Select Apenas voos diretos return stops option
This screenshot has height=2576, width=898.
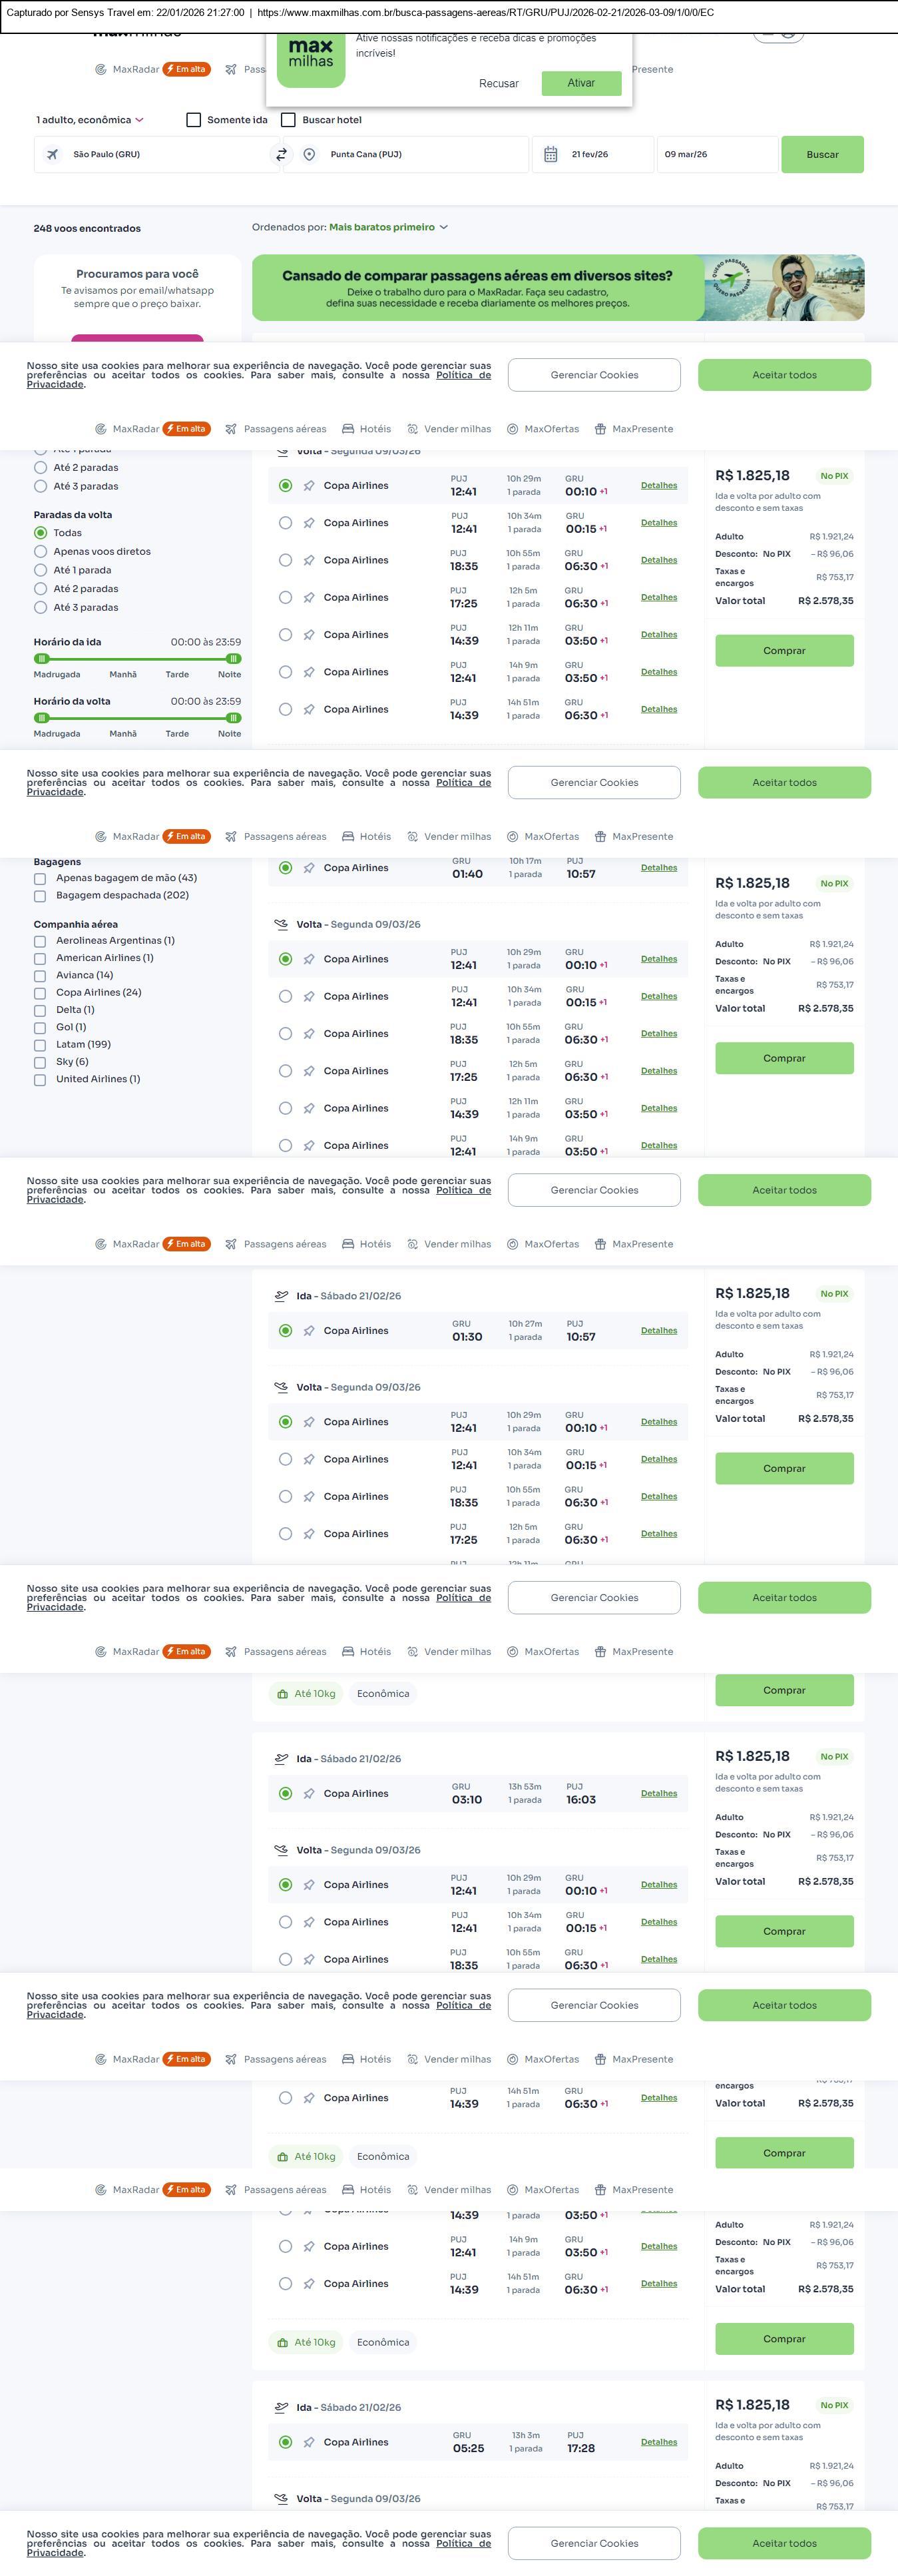coord(41,552)
